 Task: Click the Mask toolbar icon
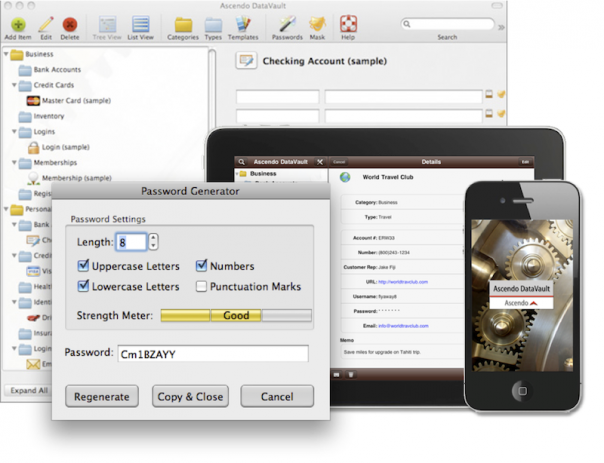317,24
